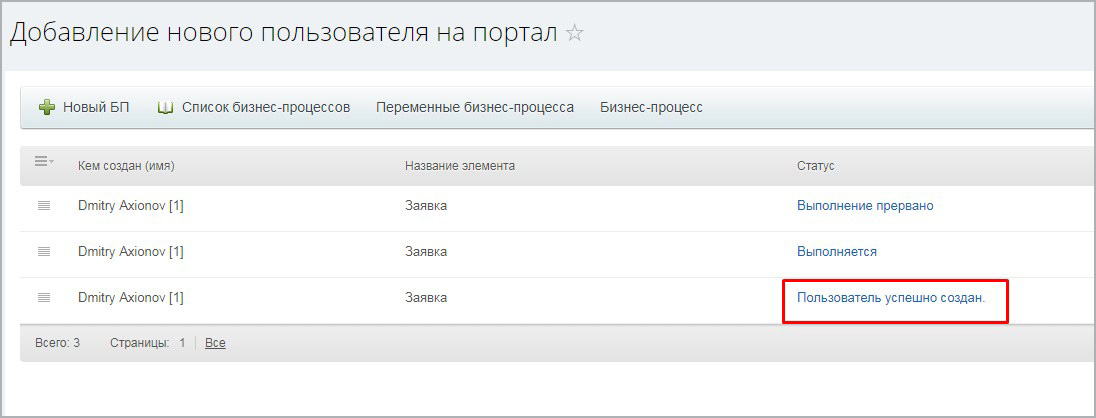Open row menu for Выполнение прервано entry
1096x418 pixels.
(x=44, y=206)
